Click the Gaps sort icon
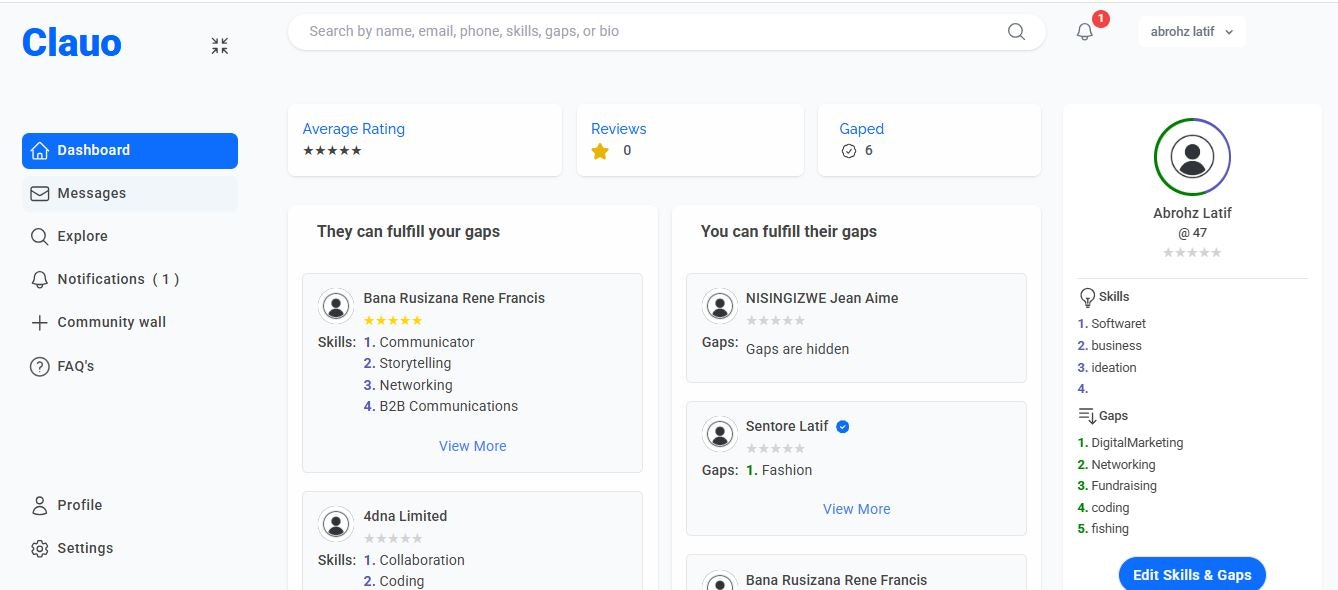 pos(1087,416)
